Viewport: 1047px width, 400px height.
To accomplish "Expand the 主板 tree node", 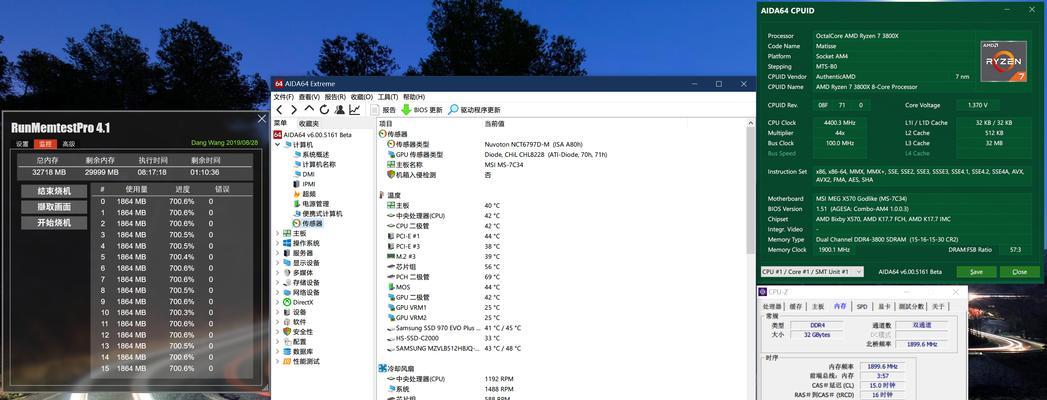I will pyautogui.click(x=278, y=233).
